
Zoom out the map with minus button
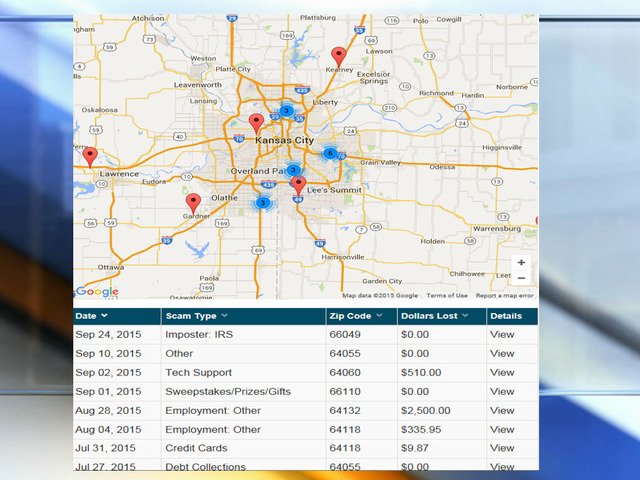pos(521,278)
